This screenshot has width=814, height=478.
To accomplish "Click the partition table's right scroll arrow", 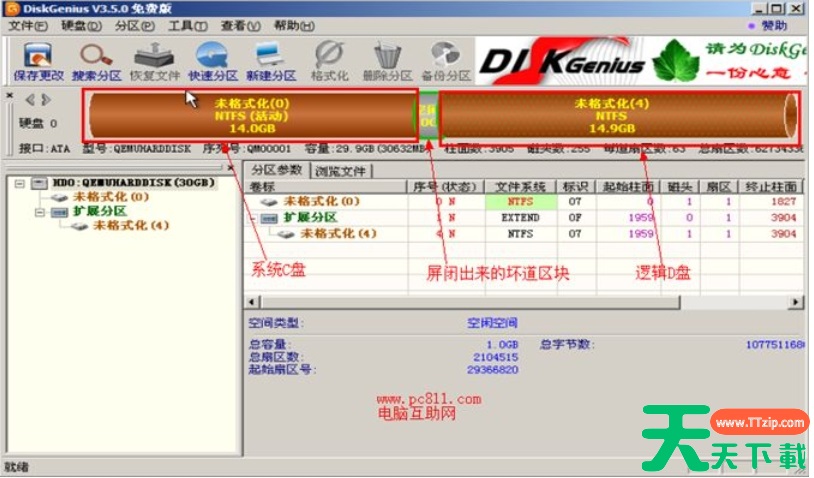I will tap(797, 302).
